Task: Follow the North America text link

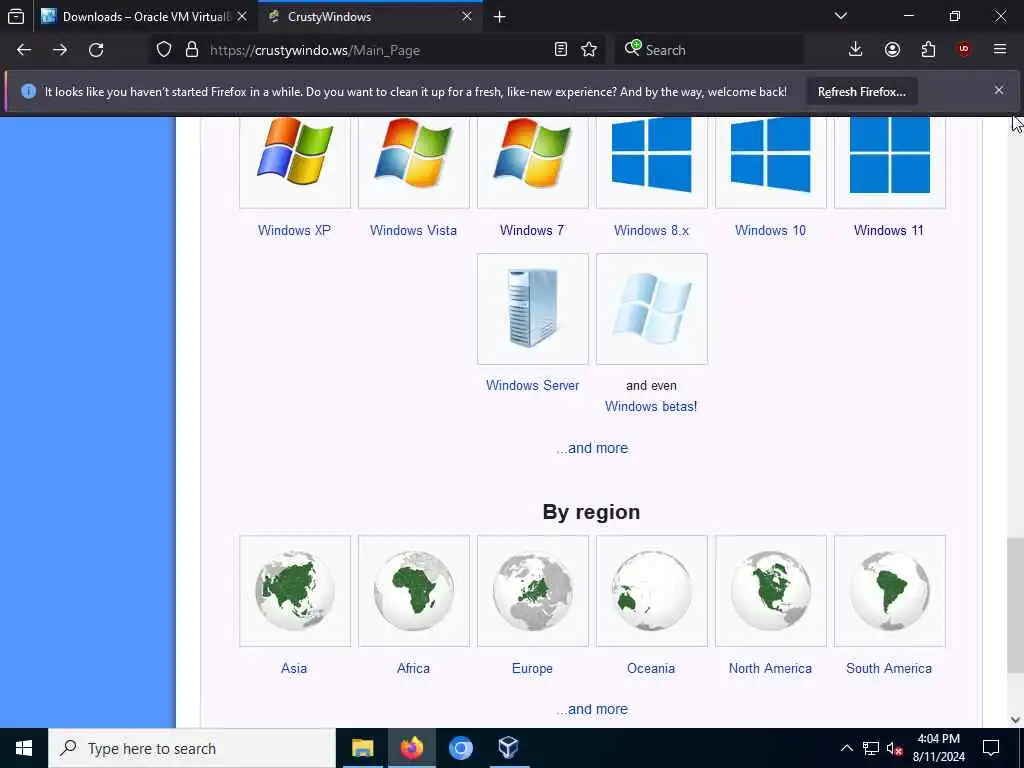Action: pos(771,668)
